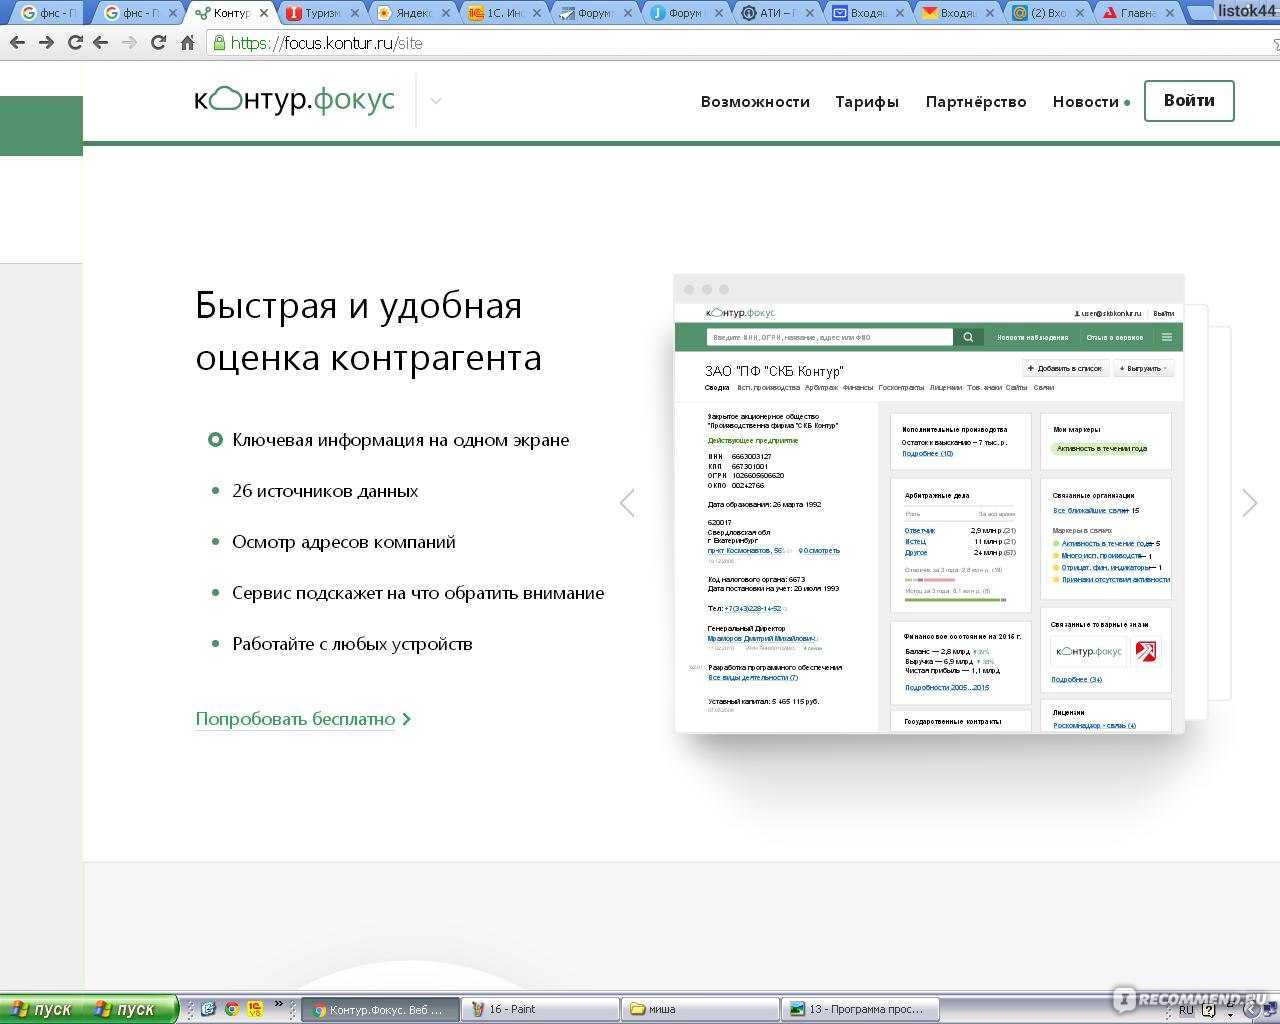Show previous slide with left carousel arrow
Viewport: 1280px width, 1024px height.
point(627,503)
